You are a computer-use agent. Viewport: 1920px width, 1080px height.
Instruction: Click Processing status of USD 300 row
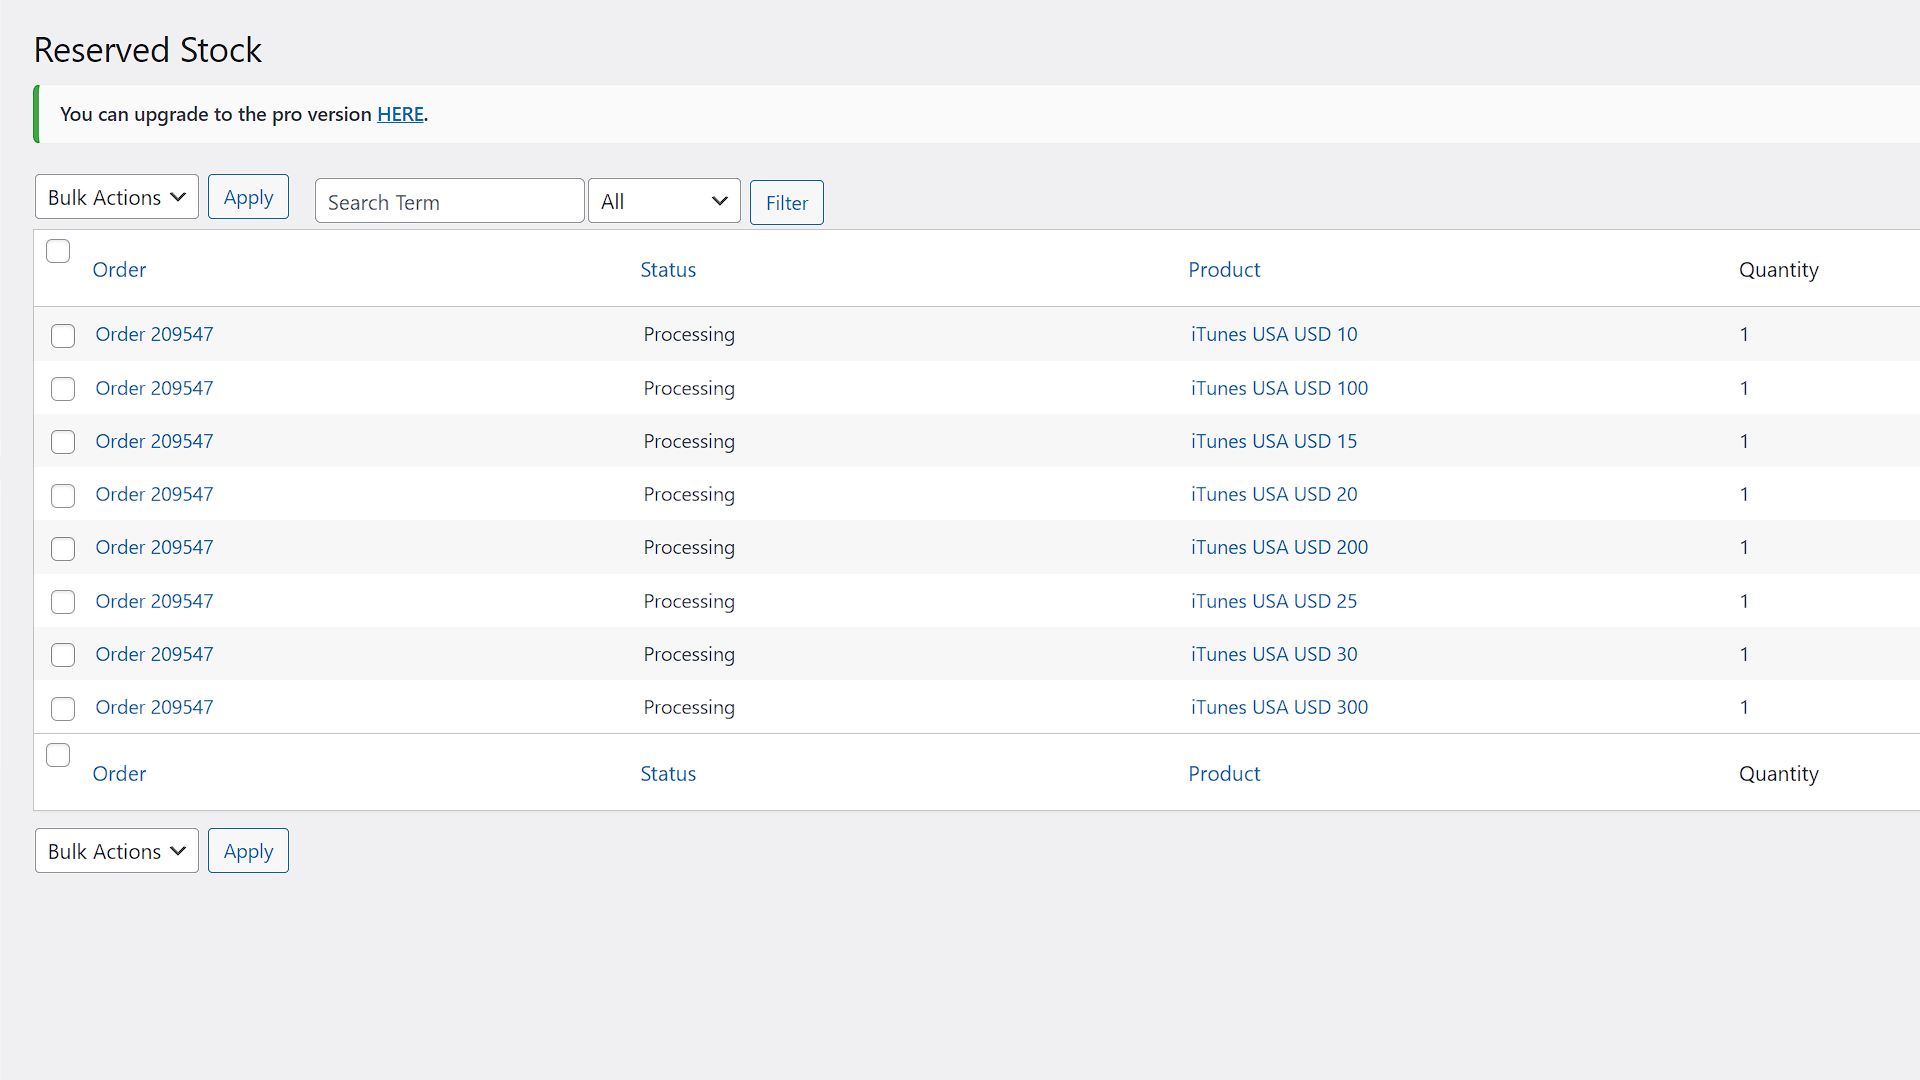point(689,708)
